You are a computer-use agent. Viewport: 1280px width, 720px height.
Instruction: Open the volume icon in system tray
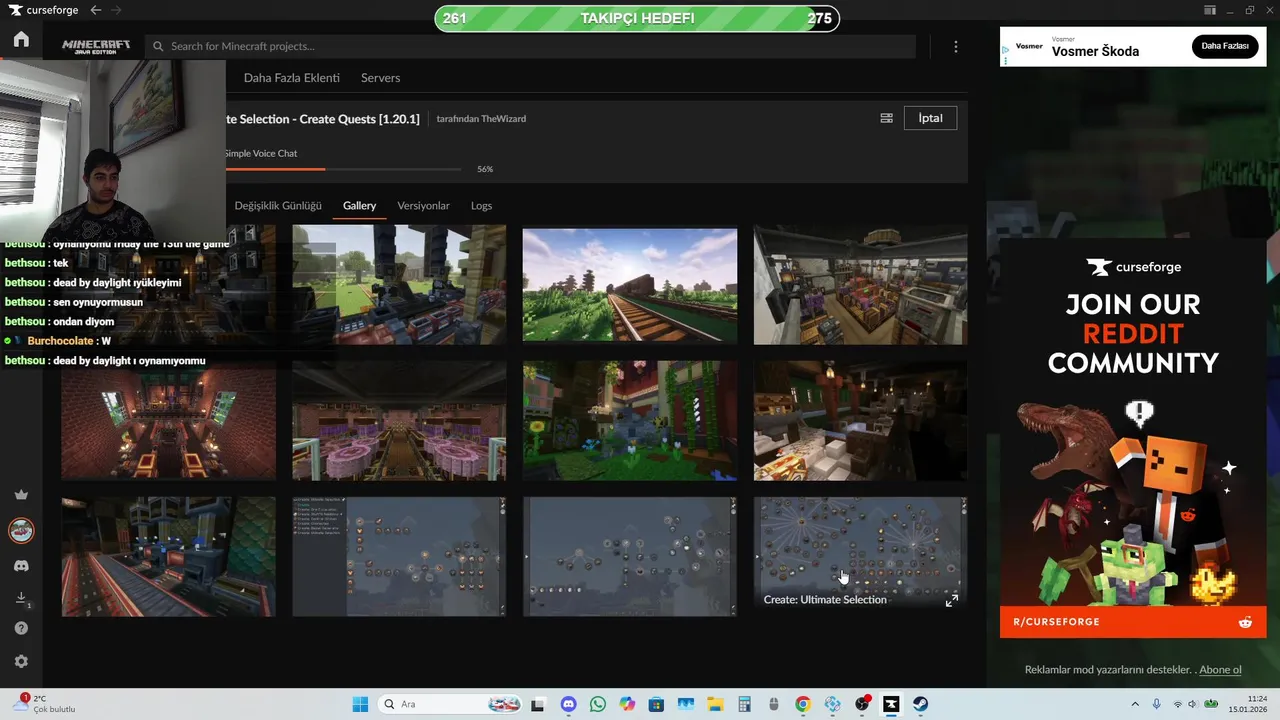click(1193, 704)
